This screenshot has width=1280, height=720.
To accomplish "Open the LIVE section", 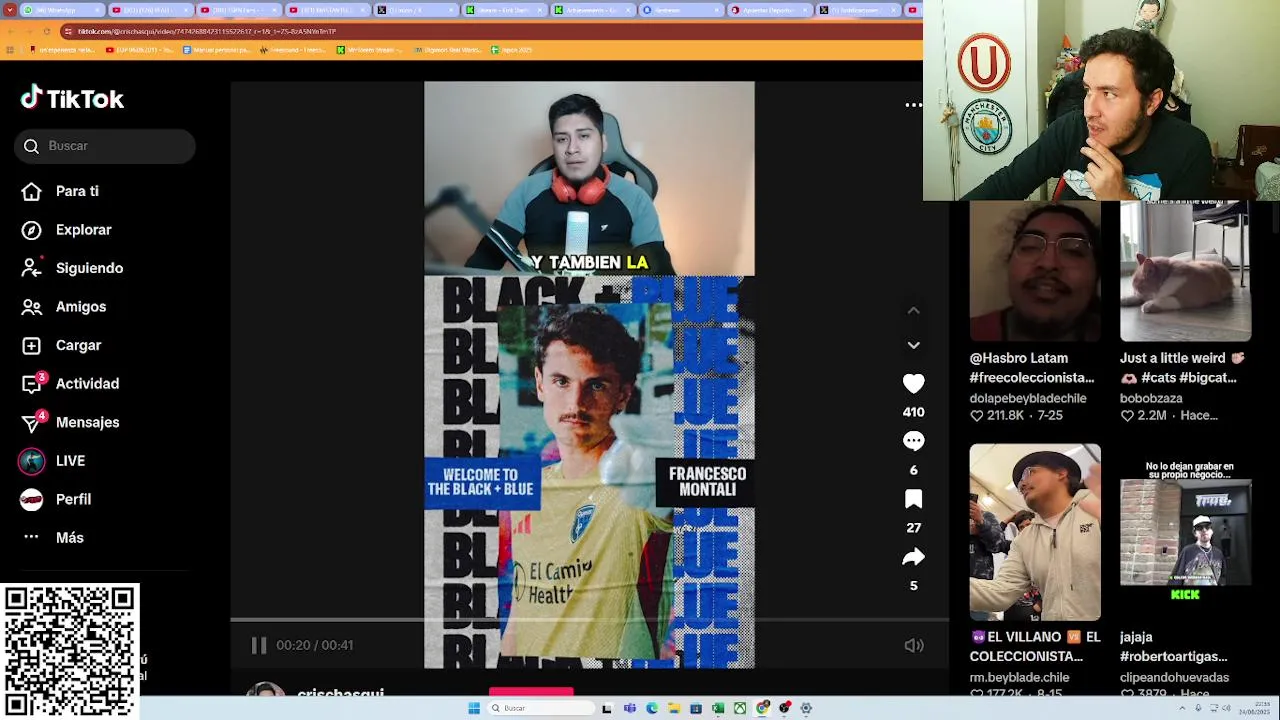I will pyautogui.click(x=70, y=461).
